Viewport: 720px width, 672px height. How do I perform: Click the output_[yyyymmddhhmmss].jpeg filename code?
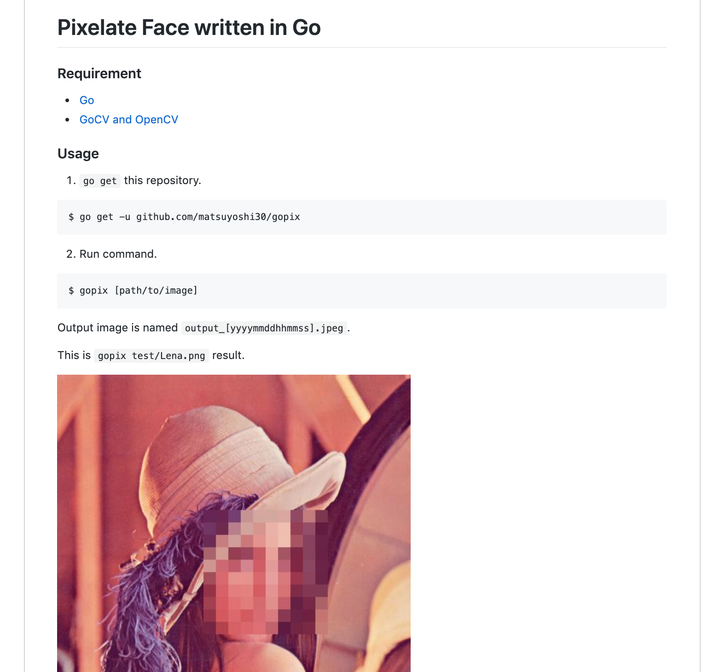pyautogui.click(x=264, y=328)
